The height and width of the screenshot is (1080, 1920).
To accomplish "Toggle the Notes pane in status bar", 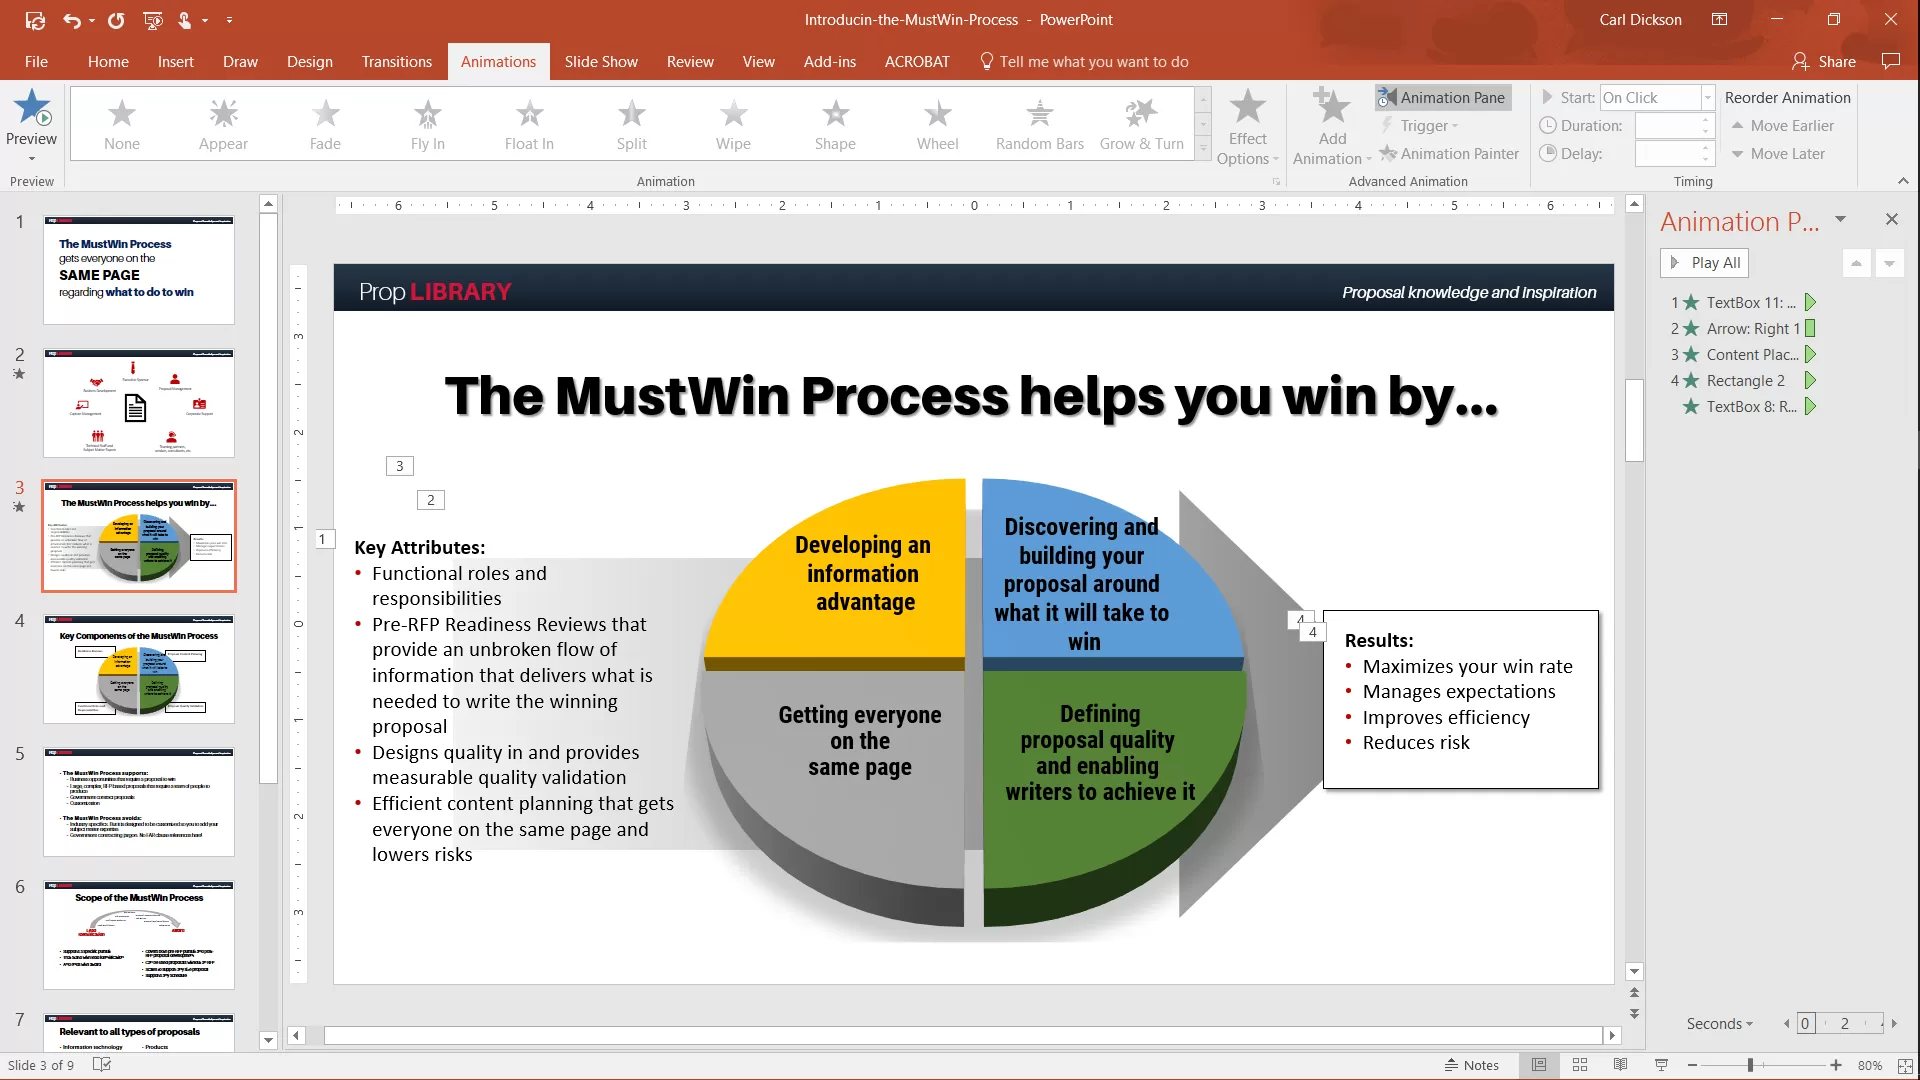I will tap(1472, 1065).
